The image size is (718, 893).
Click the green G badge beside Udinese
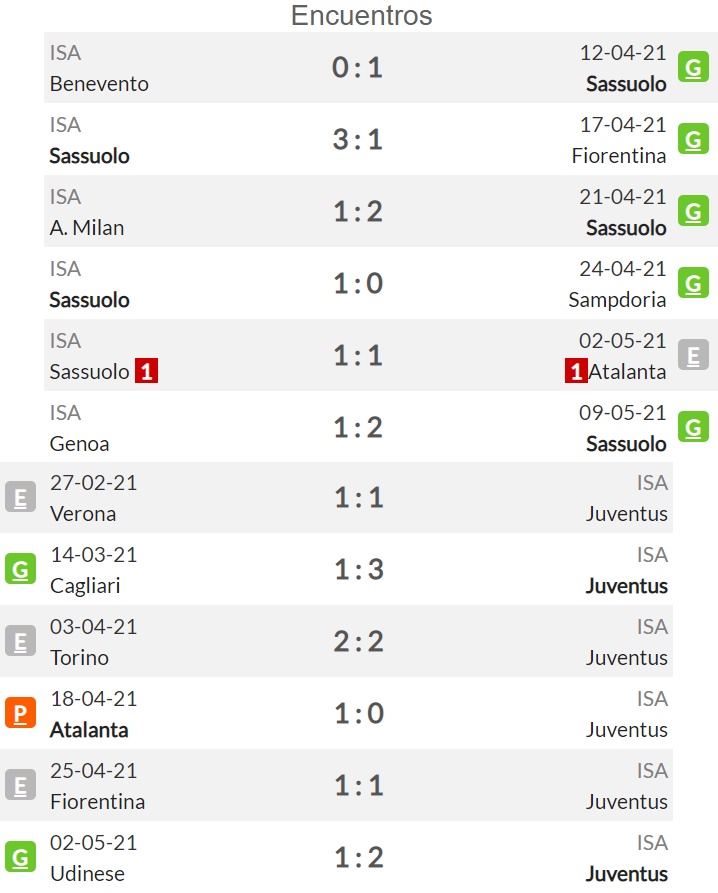coord(20,857)
